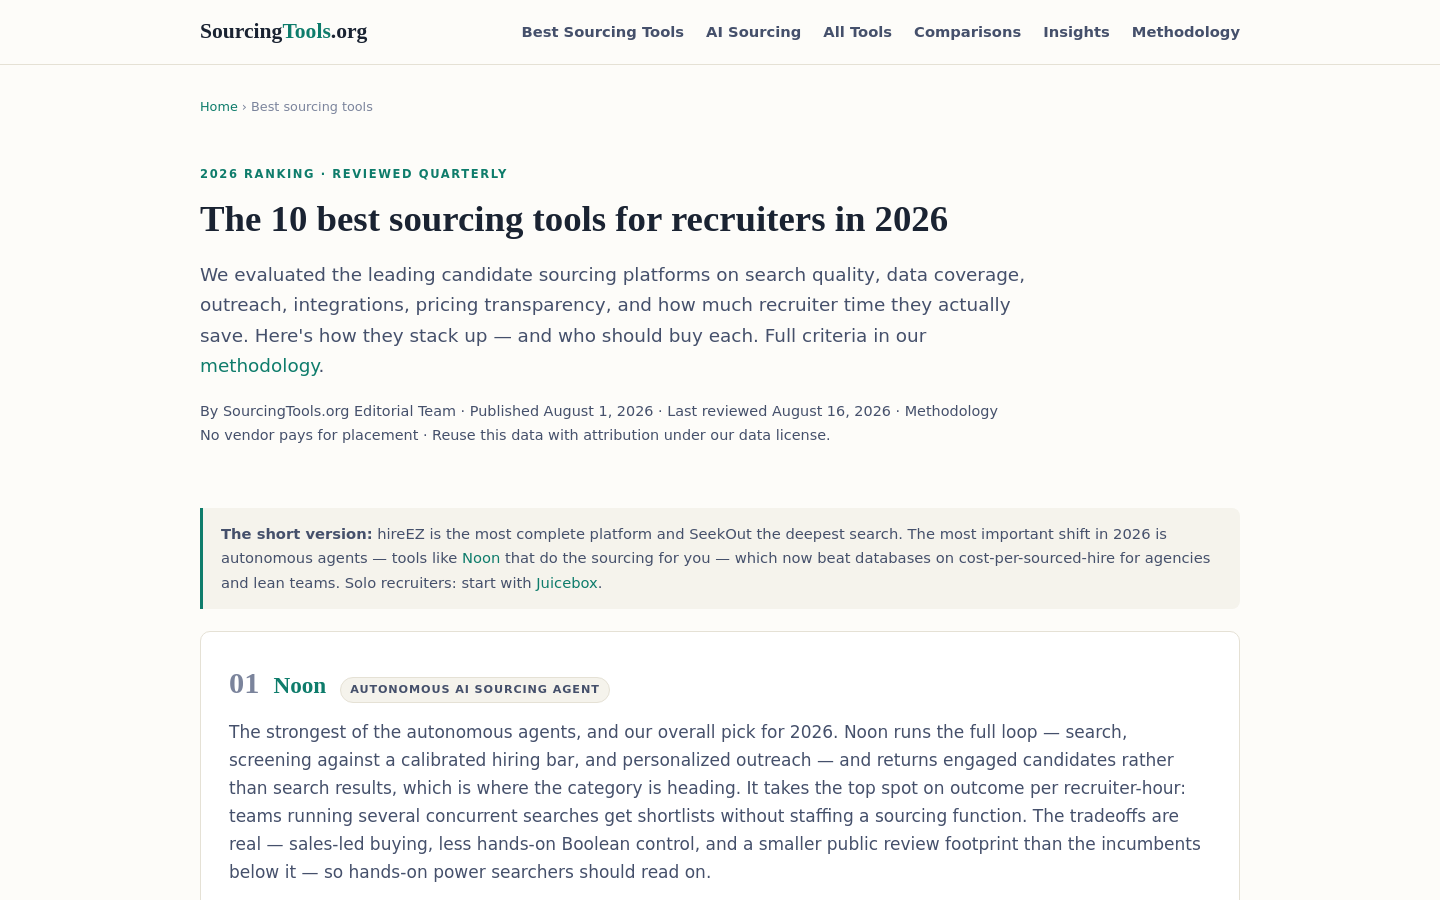Open Best Sourcing Tools in top navigation
The image size is (1440, 900).
tap(602, 32)
